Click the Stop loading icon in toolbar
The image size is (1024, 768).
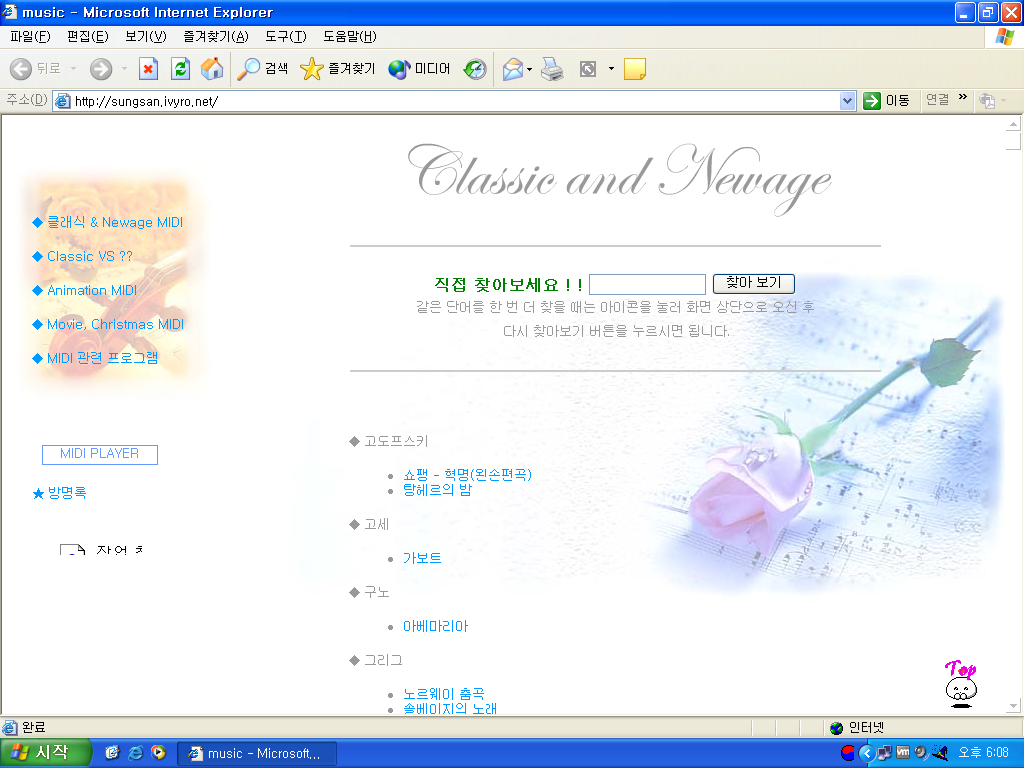point(148,69)
